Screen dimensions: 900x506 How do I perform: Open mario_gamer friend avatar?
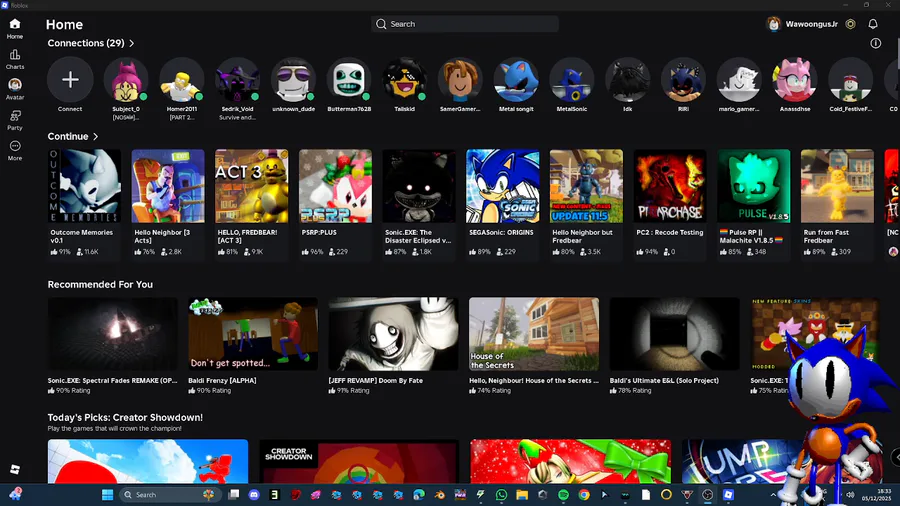tap(739, 80)
